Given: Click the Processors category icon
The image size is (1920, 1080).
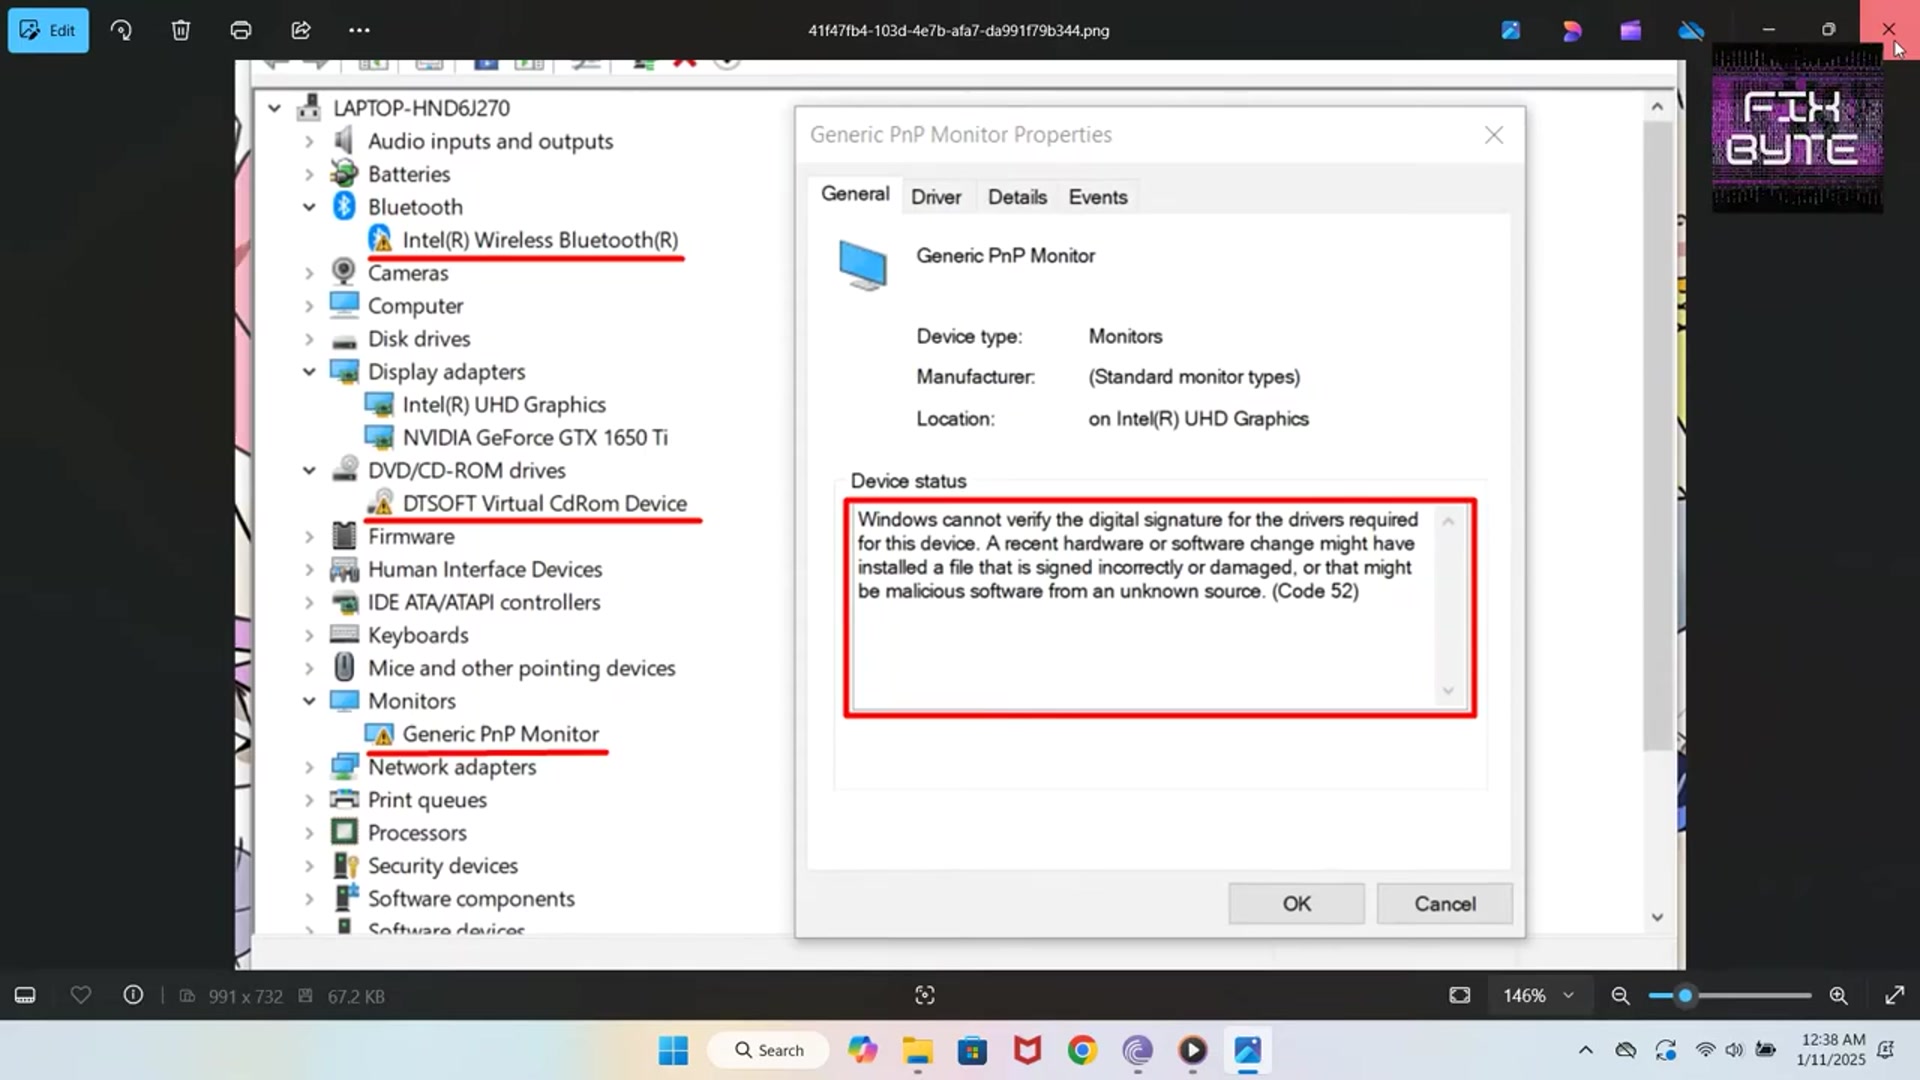Looking at the screenshot, I should 344,832.
